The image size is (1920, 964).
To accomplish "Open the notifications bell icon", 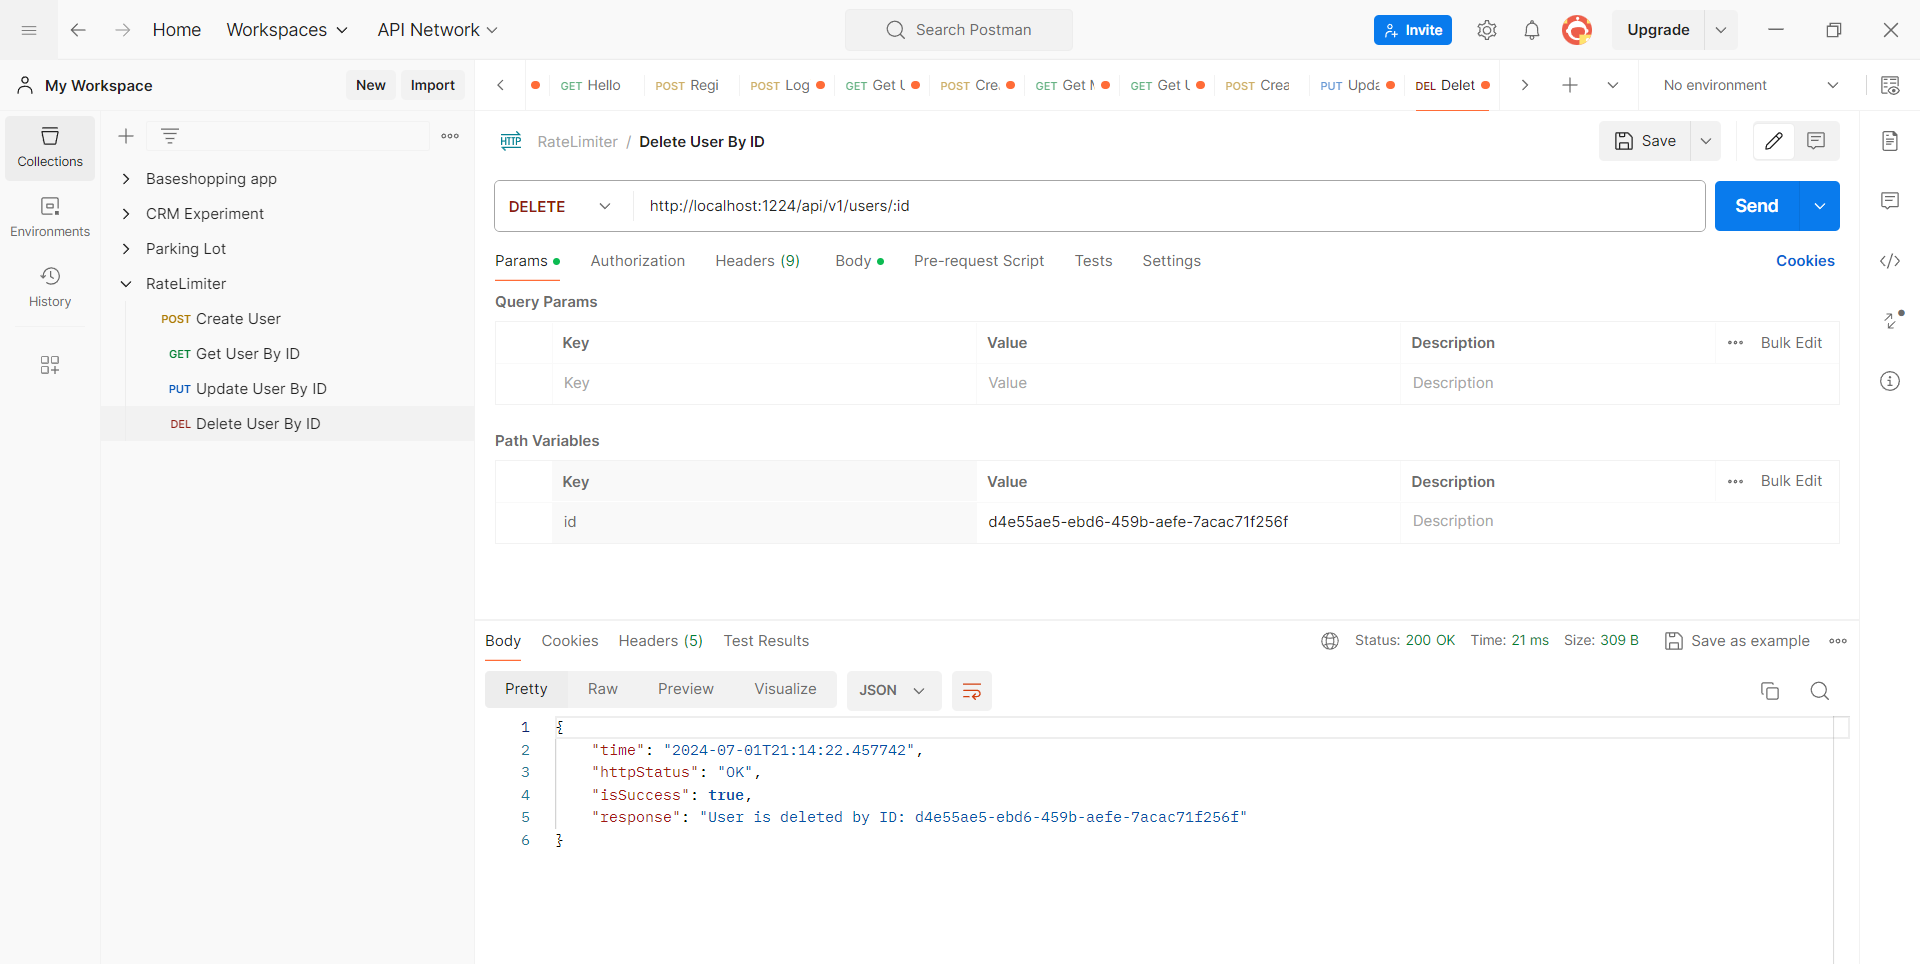I will pos(1532,30).
